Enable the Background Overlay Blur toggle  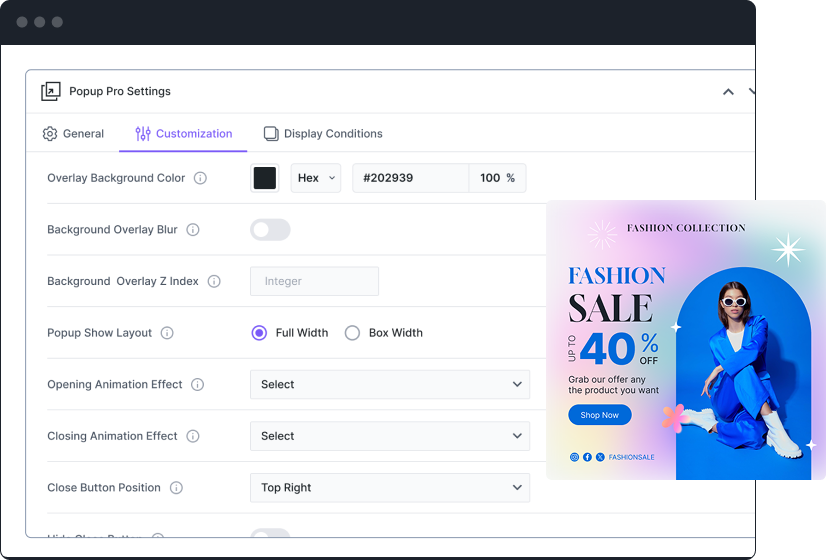270,230
